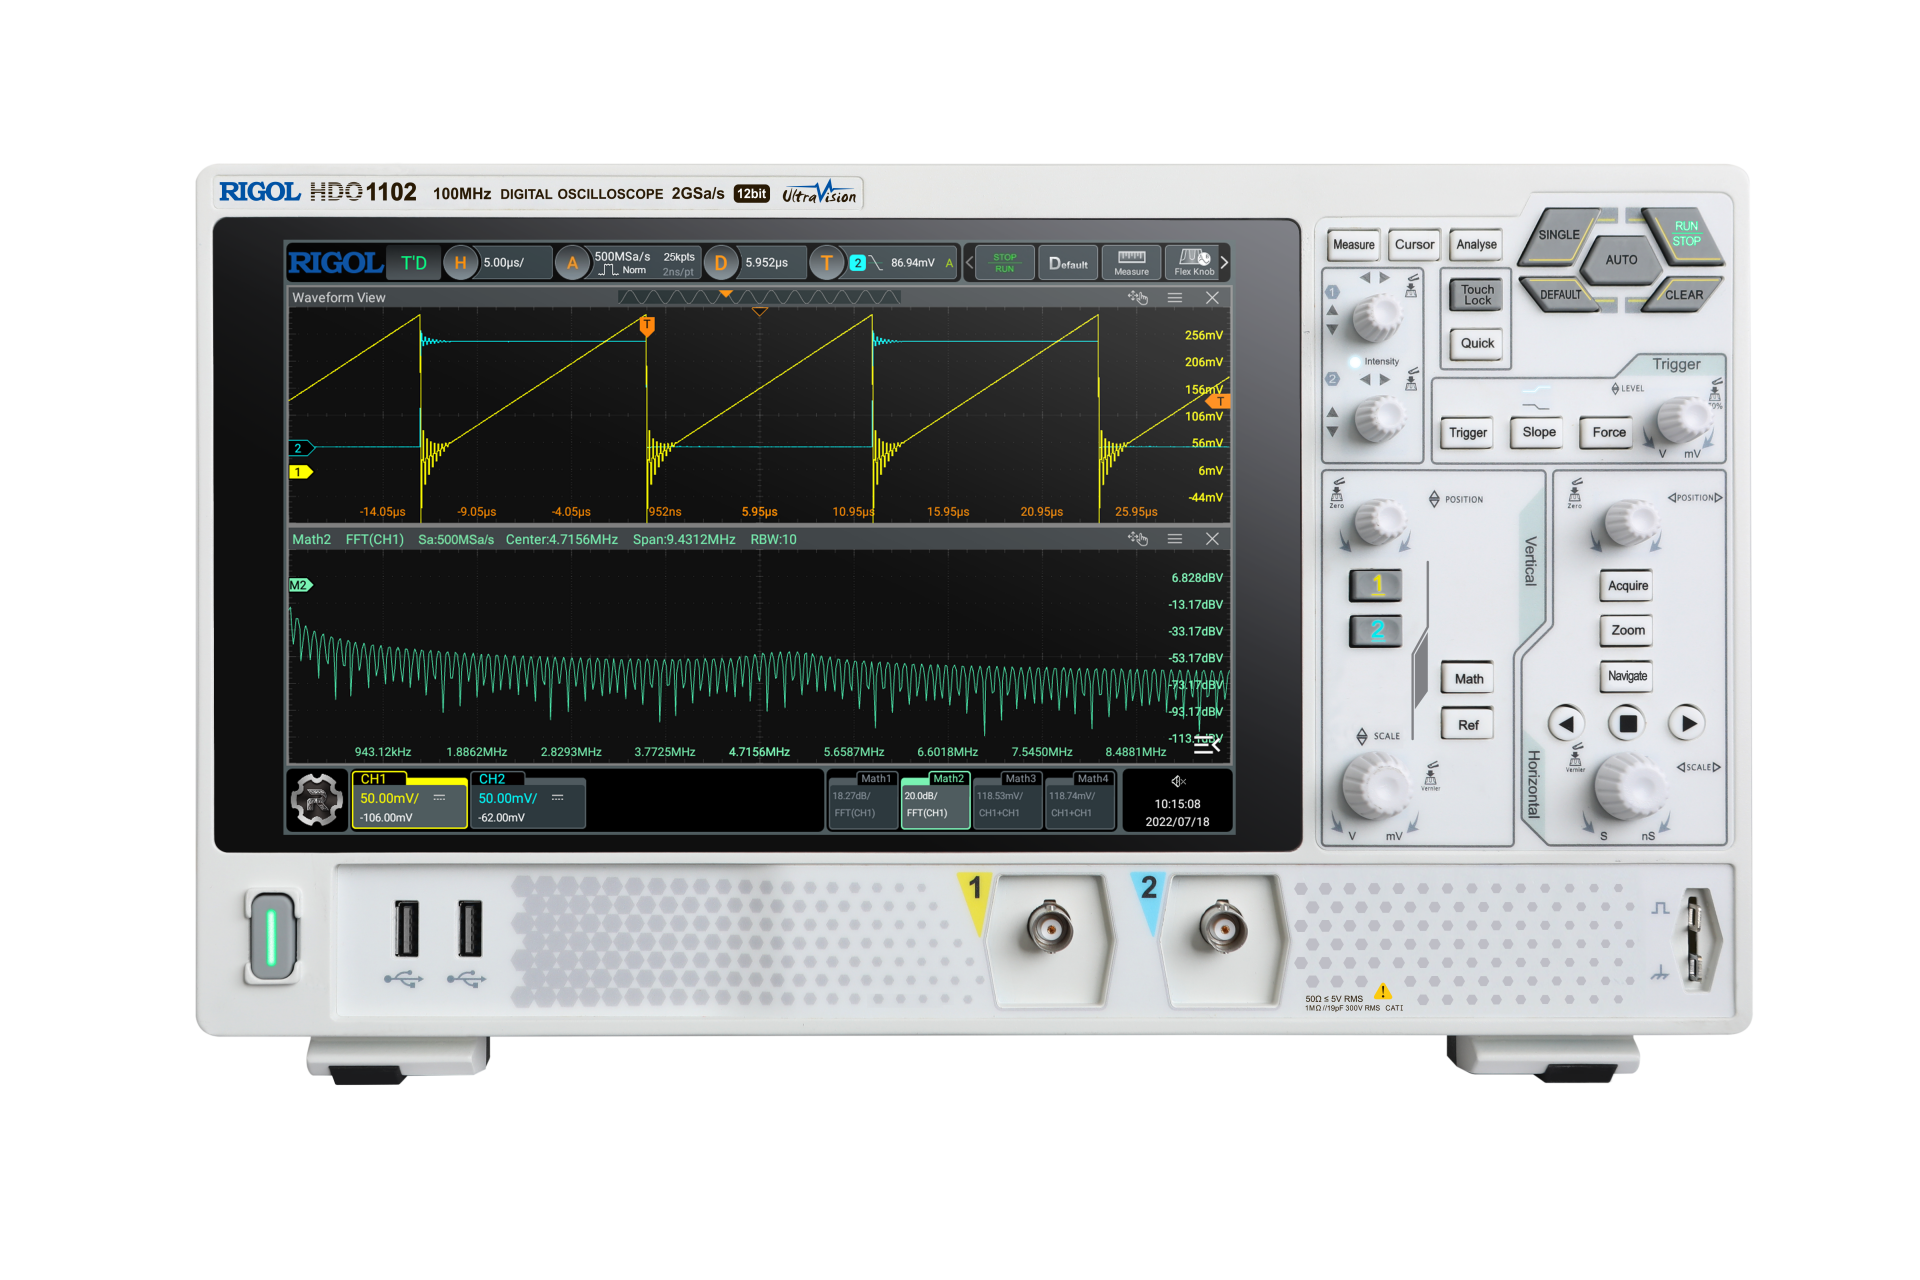Tap the trigger T indicator in the toolbar
This screenshot has width=1920, height=1280.
point(827,262)
